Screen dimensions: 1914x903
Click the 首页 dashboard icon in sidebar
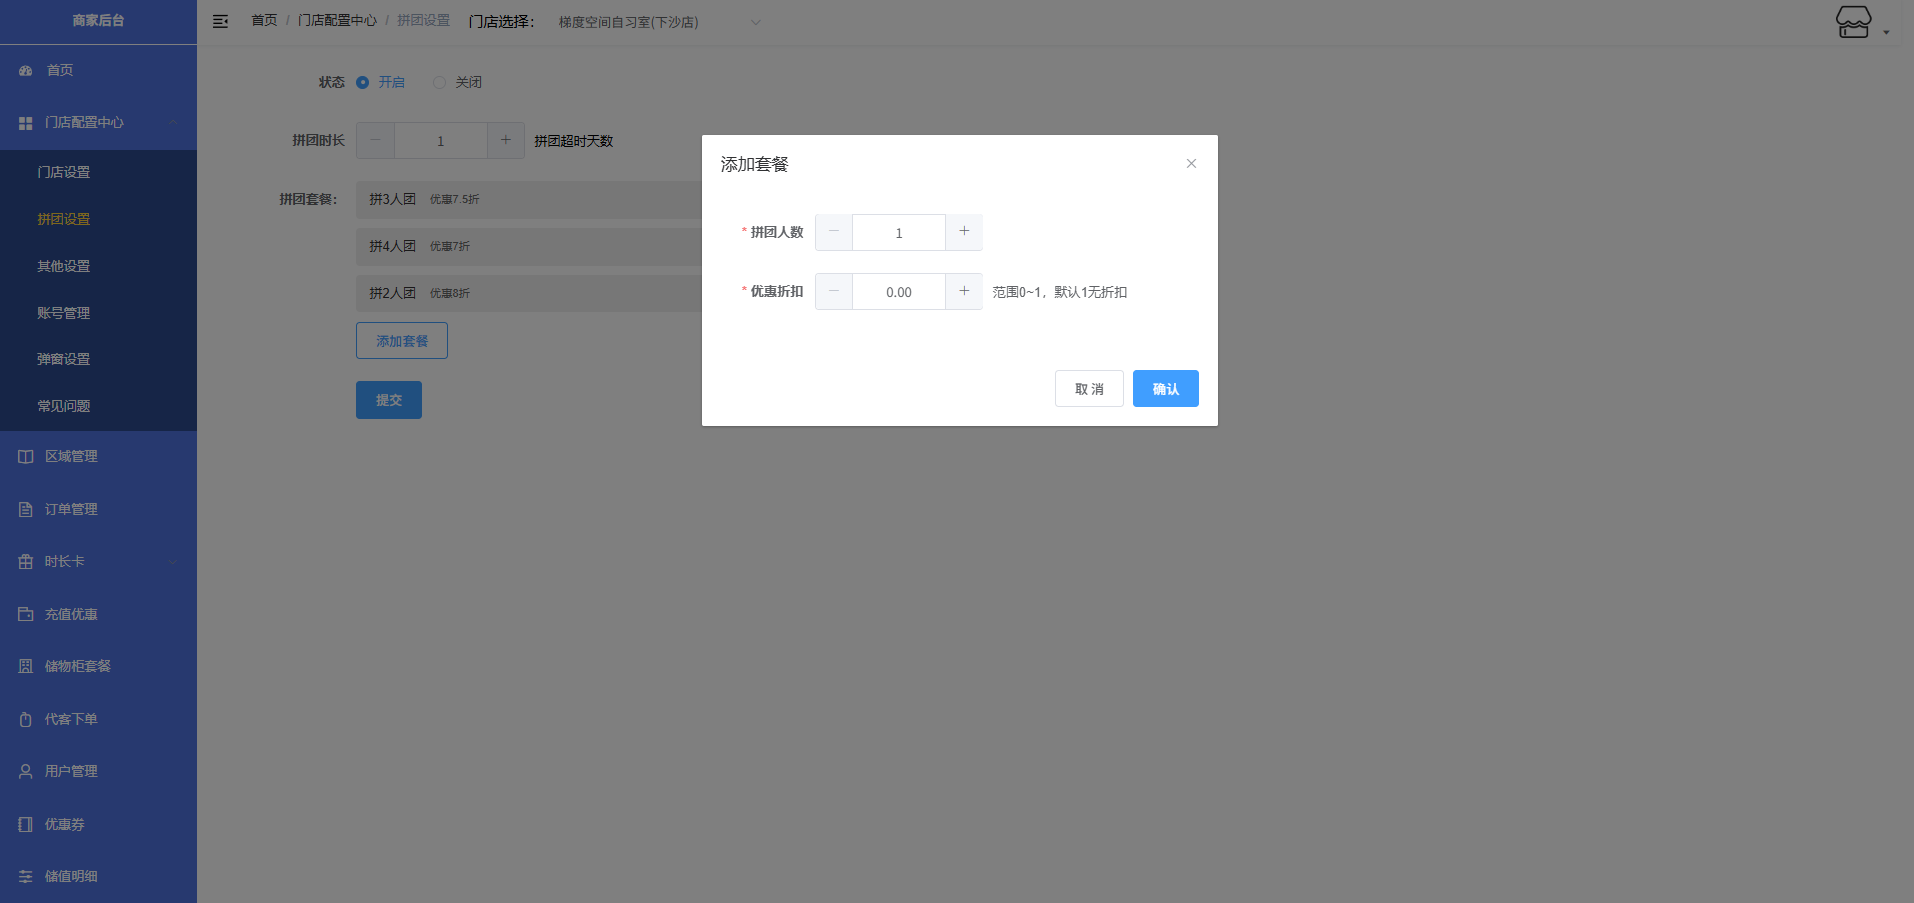(x=26, y=71)
